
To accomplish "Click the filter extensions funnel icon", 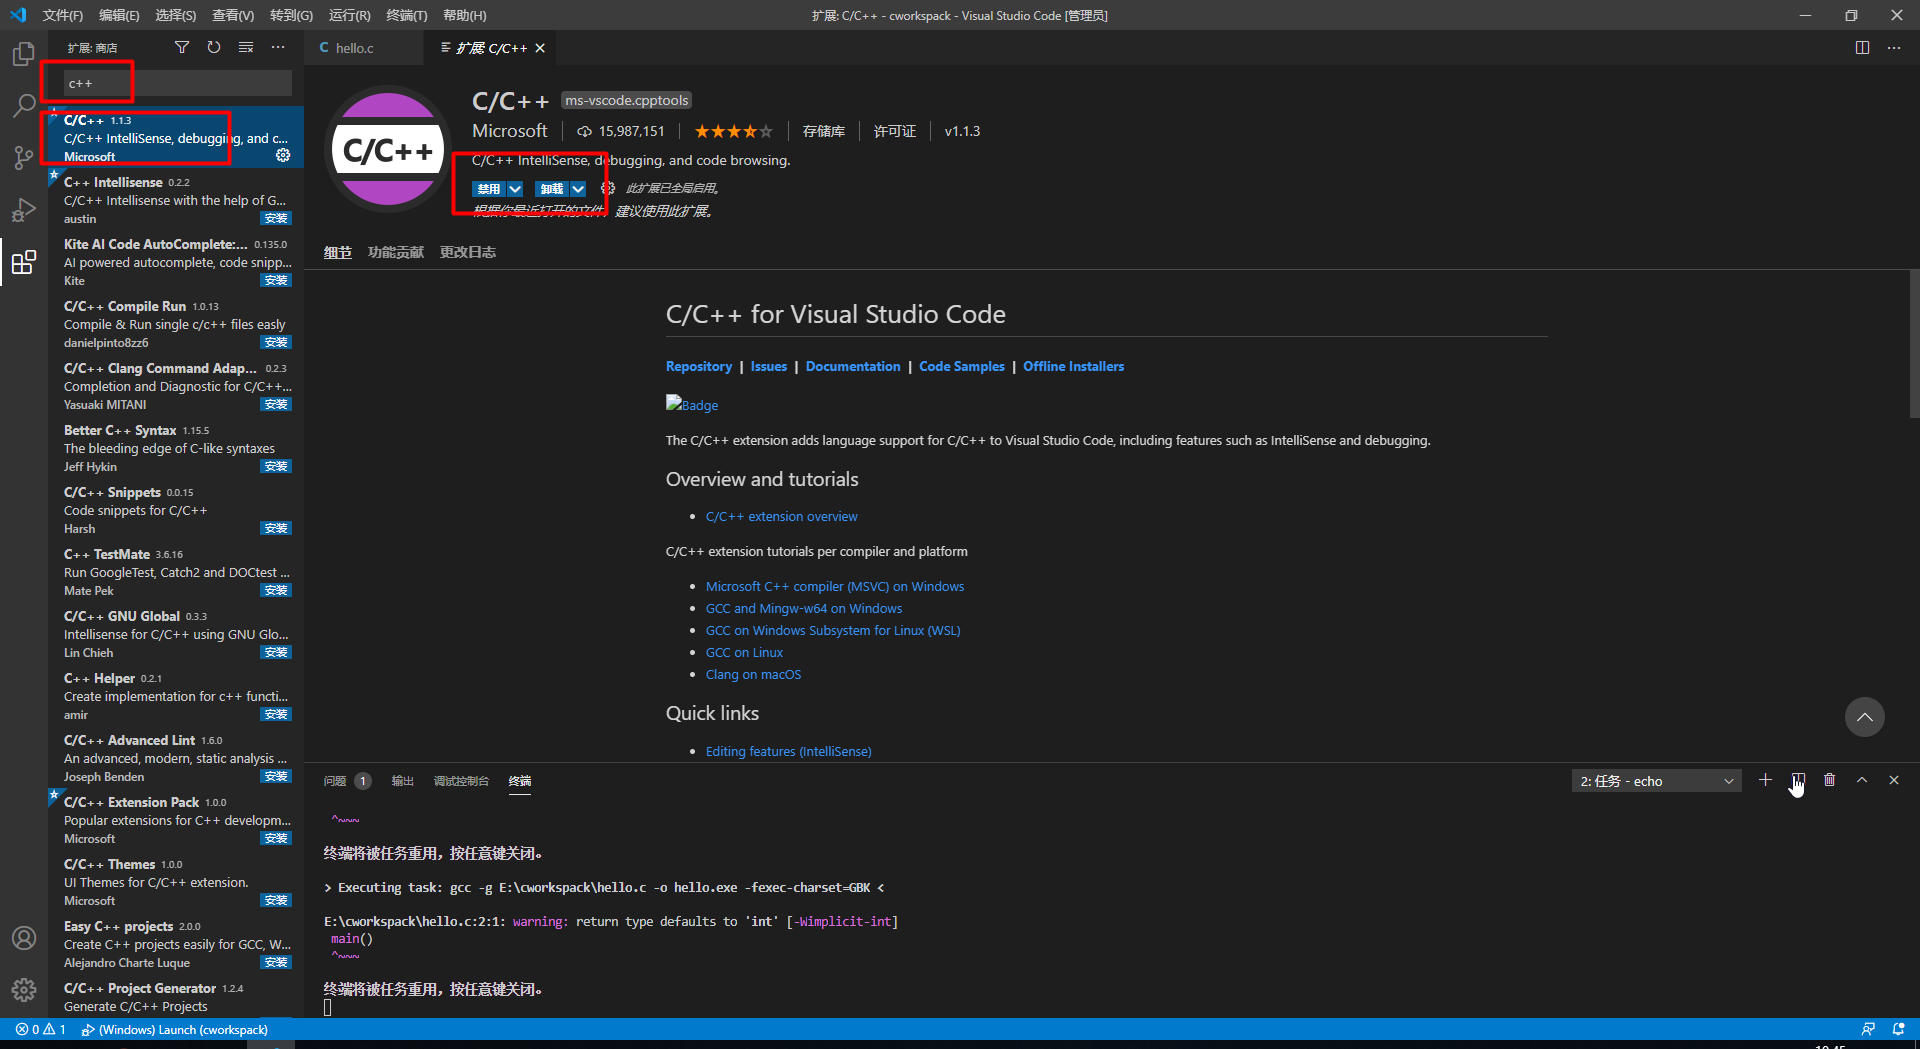I will [x=182, y=47].
